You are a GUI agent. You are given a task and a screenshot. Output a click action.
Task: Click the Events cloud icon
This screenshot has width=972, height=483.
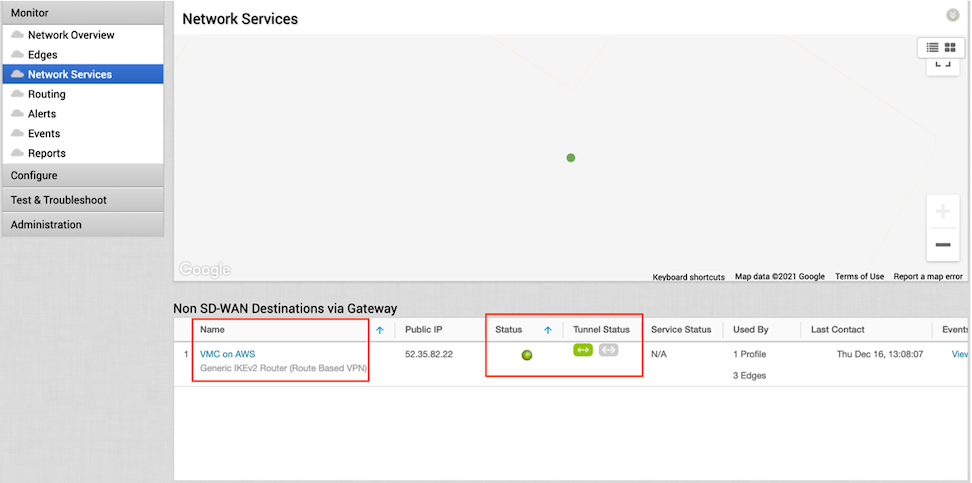(17, 133)
